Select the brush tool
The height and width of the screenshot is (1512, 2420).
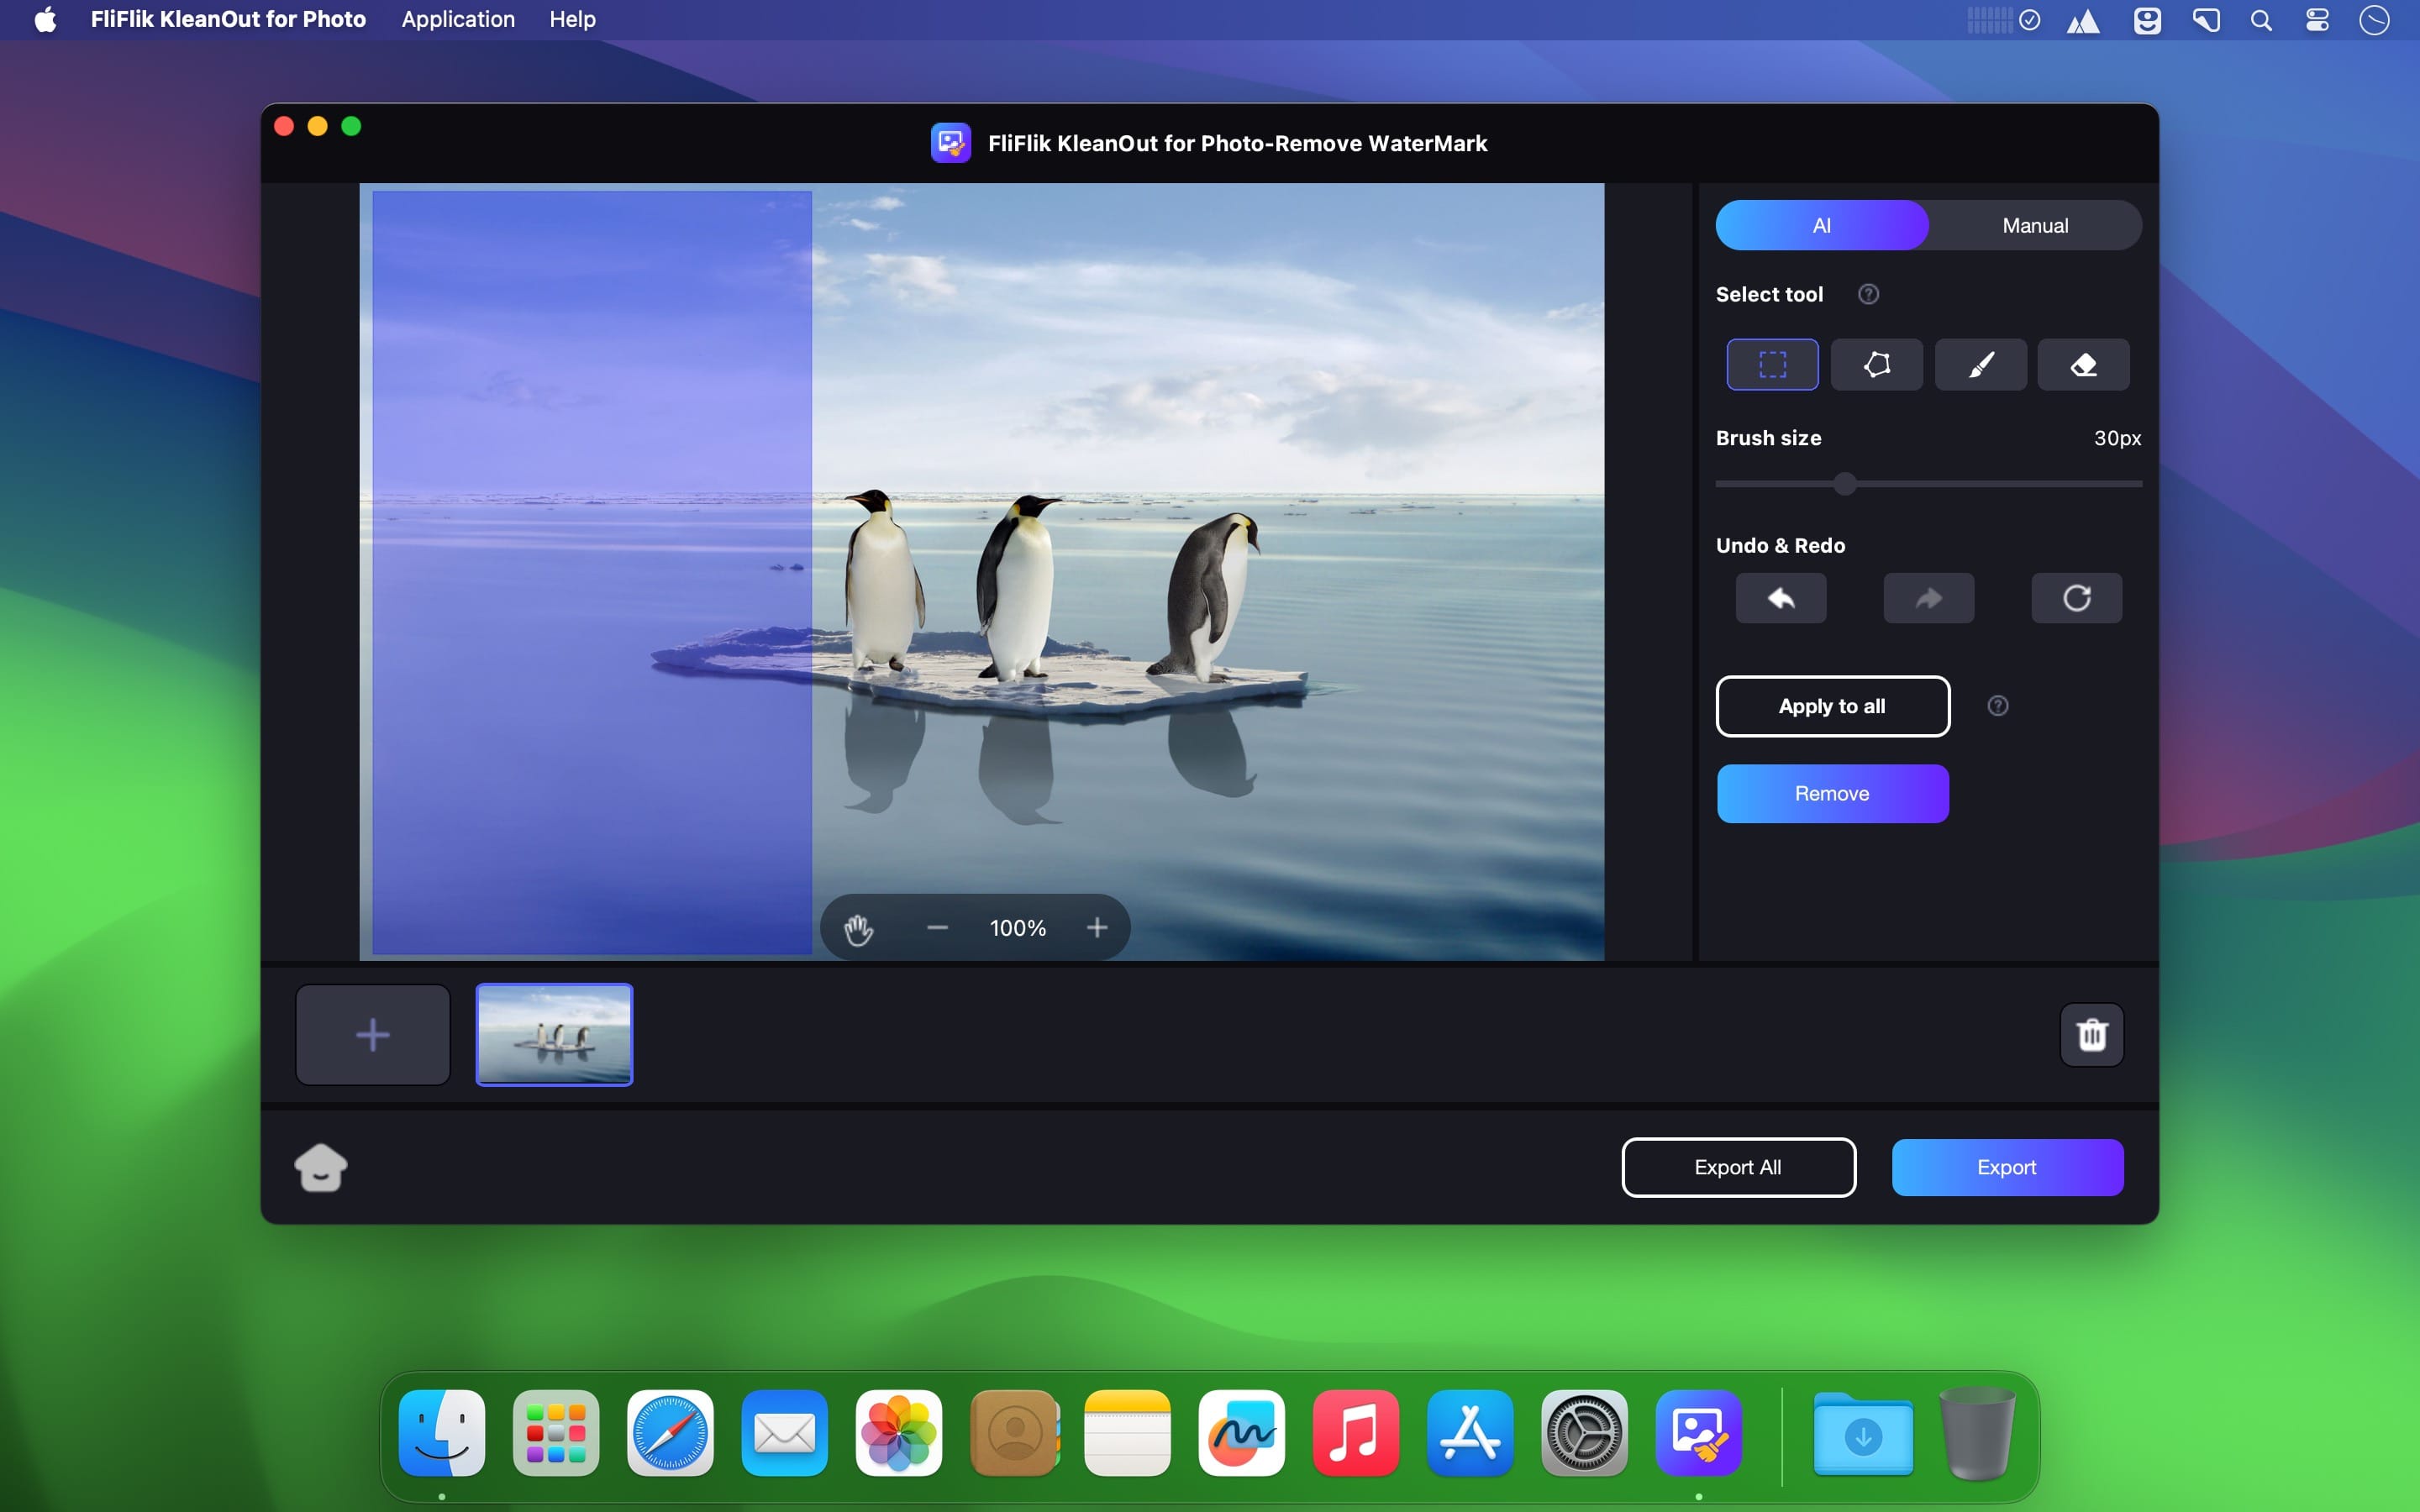(1980, 364)
